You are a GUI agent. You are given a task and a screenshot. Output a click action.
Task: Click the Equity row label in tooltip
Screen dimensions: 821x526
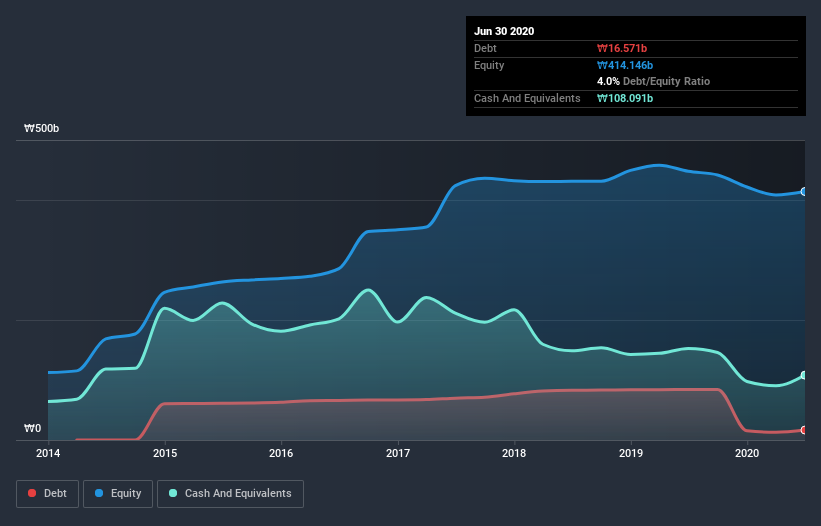coord(489,65)
